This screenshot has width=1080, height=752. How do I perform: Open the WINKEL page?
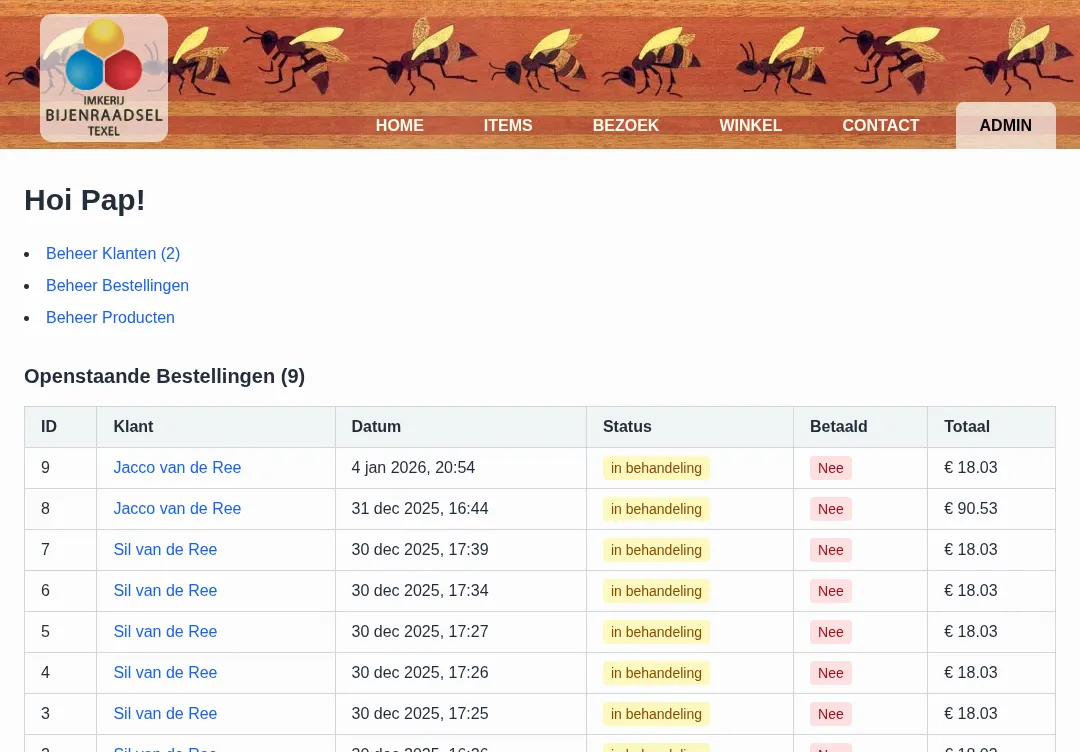click(750, 125)
